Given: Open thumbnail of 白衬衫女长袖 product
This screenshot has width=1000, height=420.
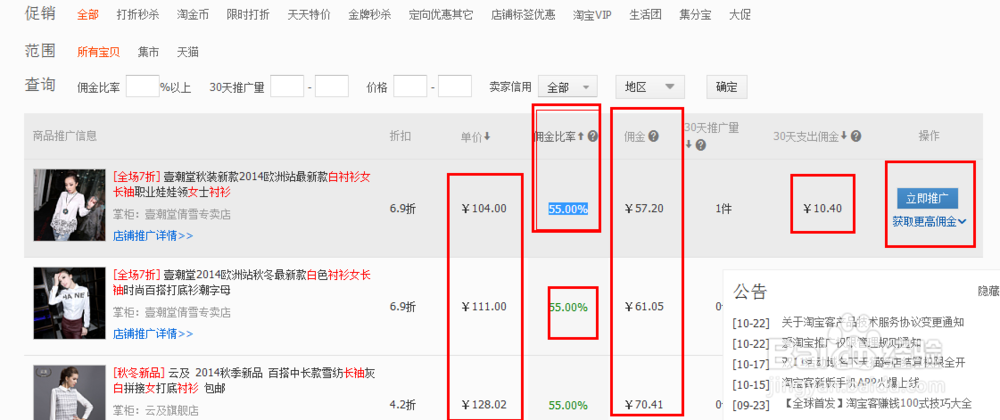Looking at the screenshot, I should (x=70, y=205).
